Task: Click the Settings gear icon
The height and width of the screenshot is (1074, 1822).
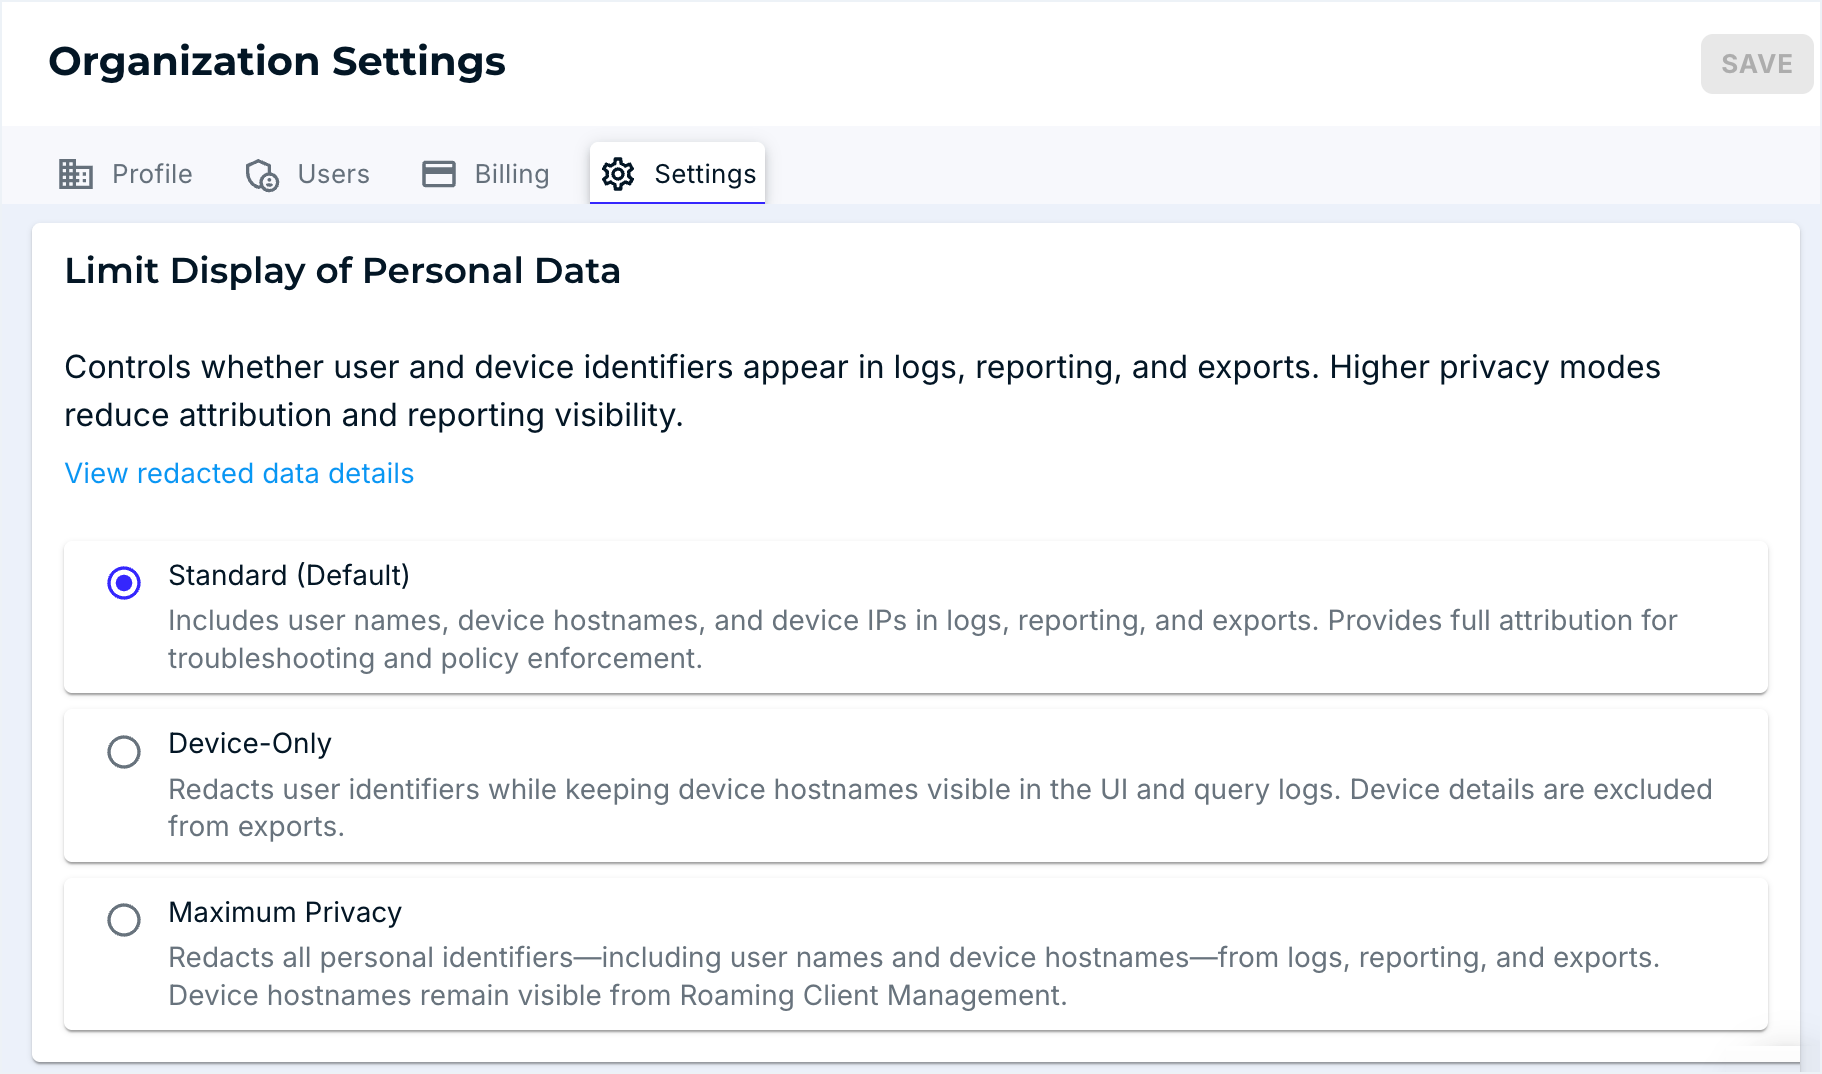Action: [618, 174]
